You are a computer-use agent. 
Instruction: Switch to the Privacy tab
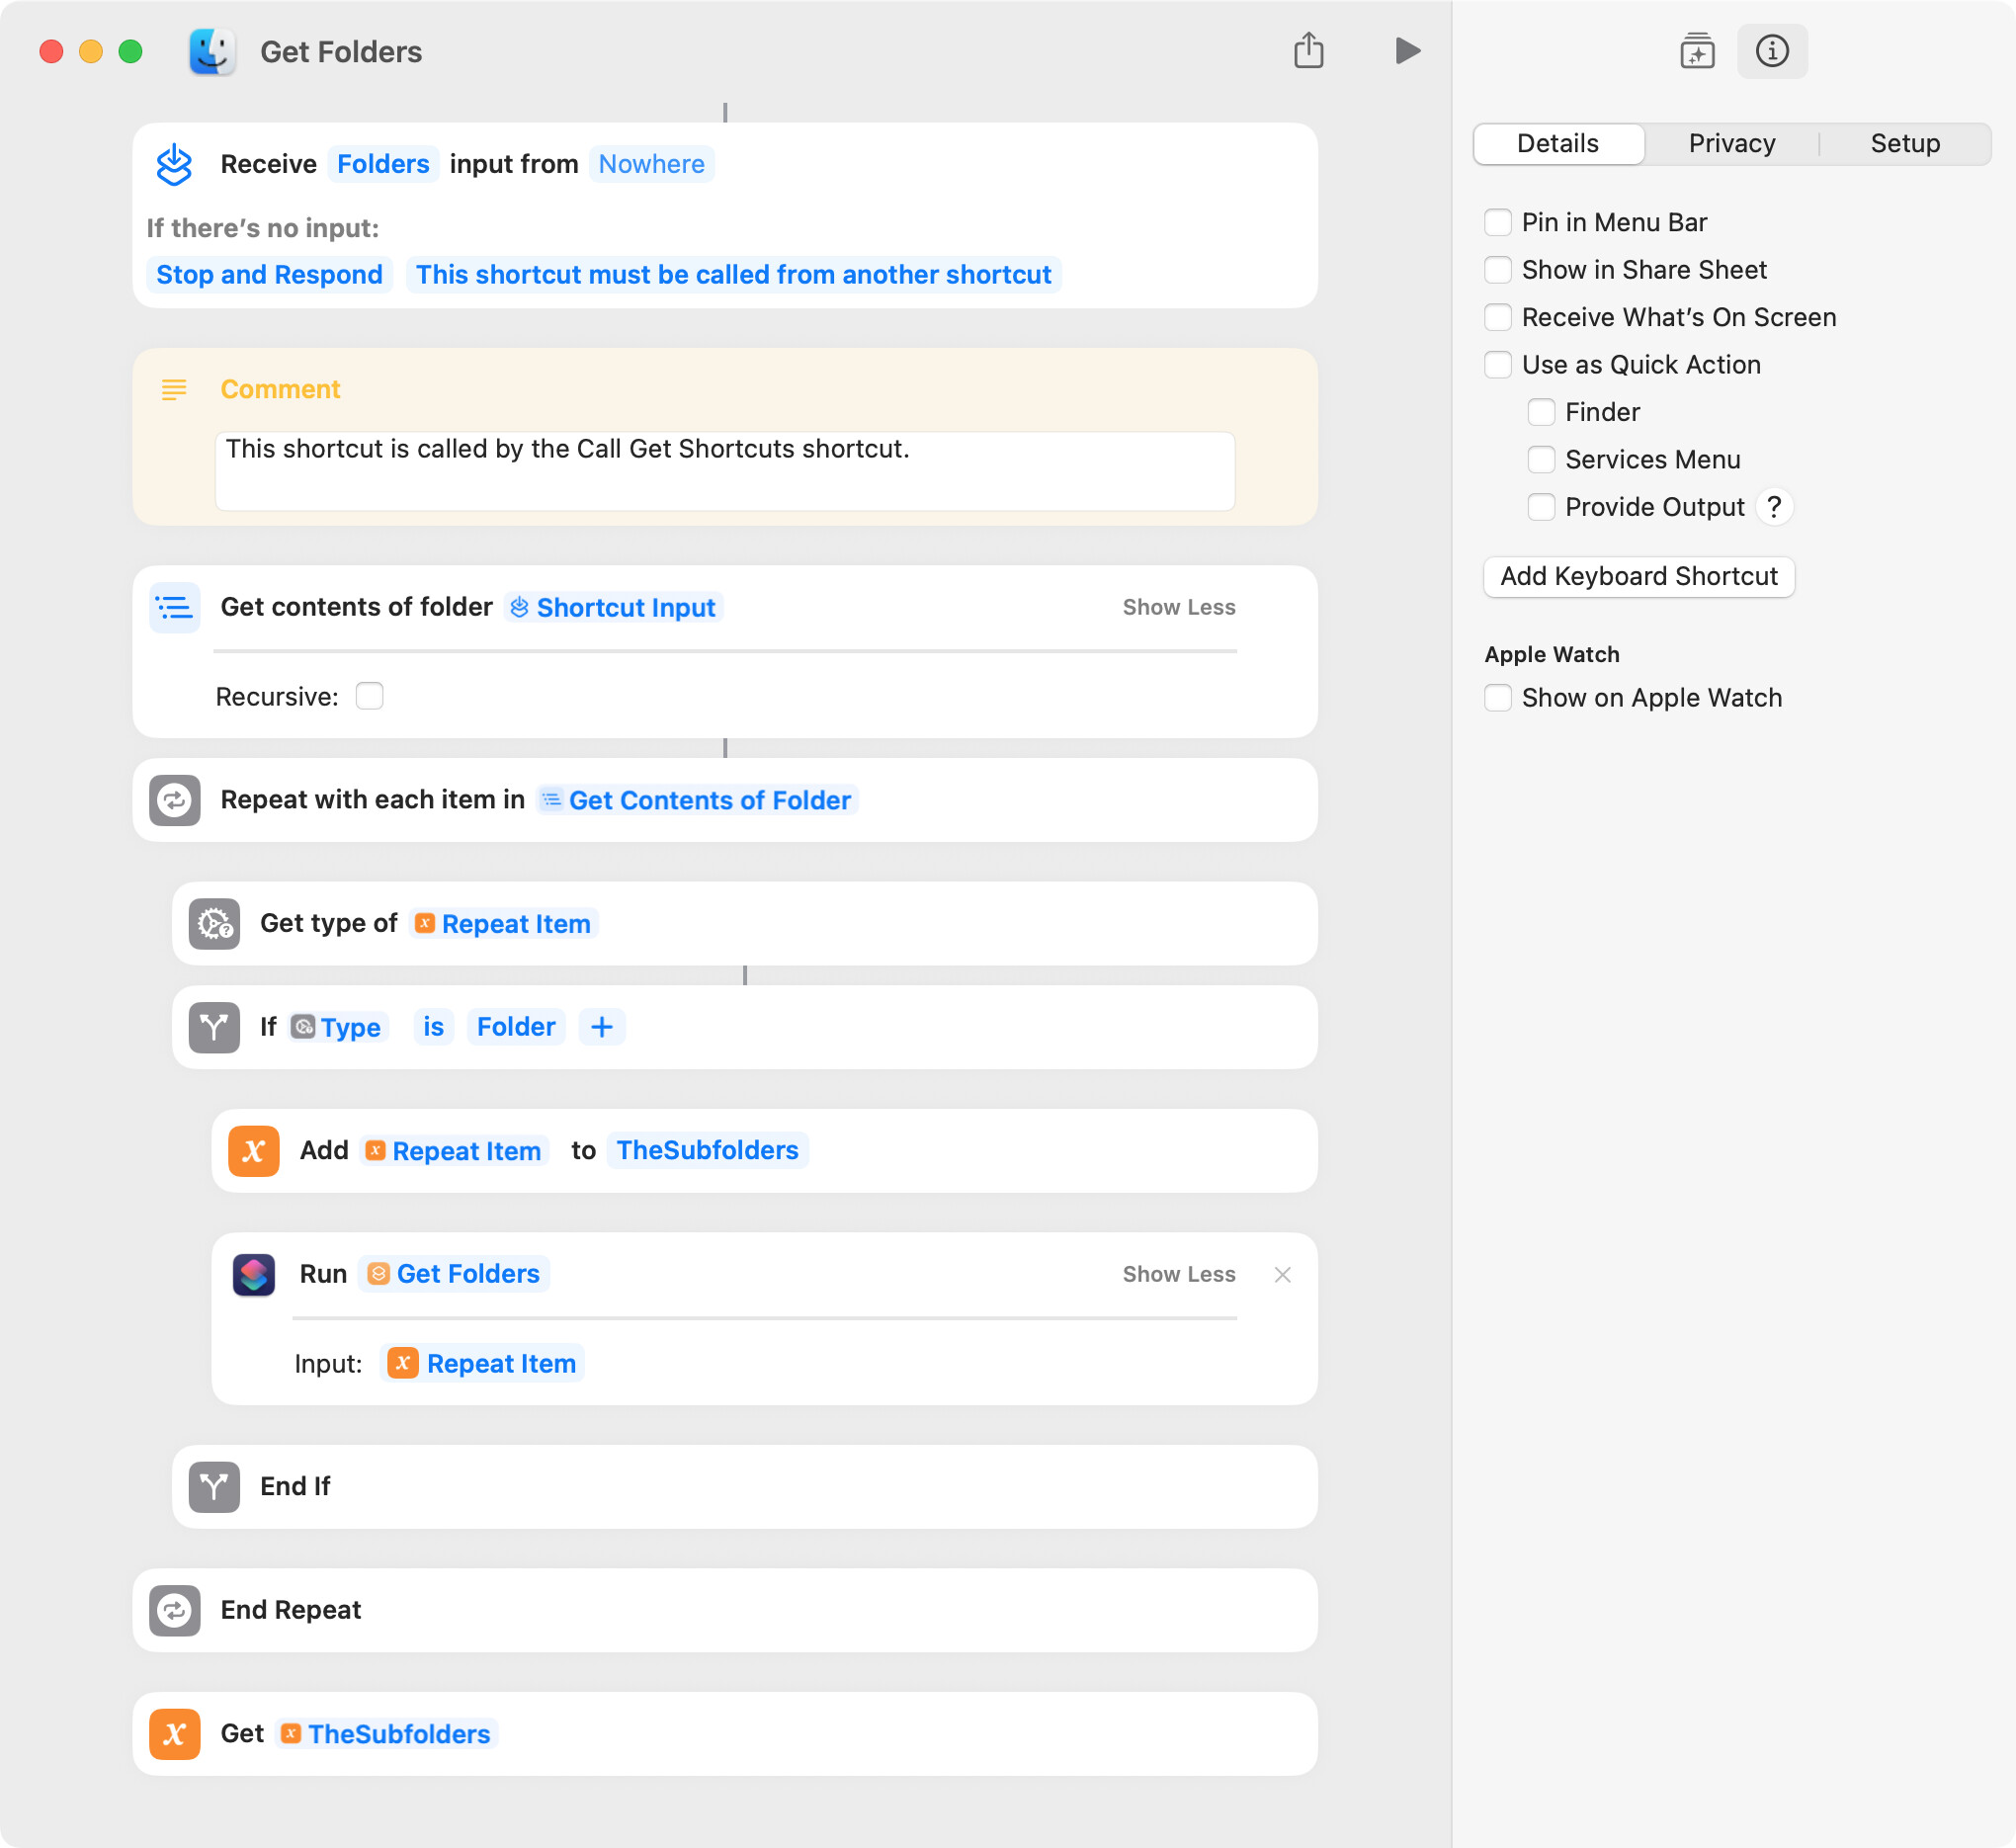1731,143
